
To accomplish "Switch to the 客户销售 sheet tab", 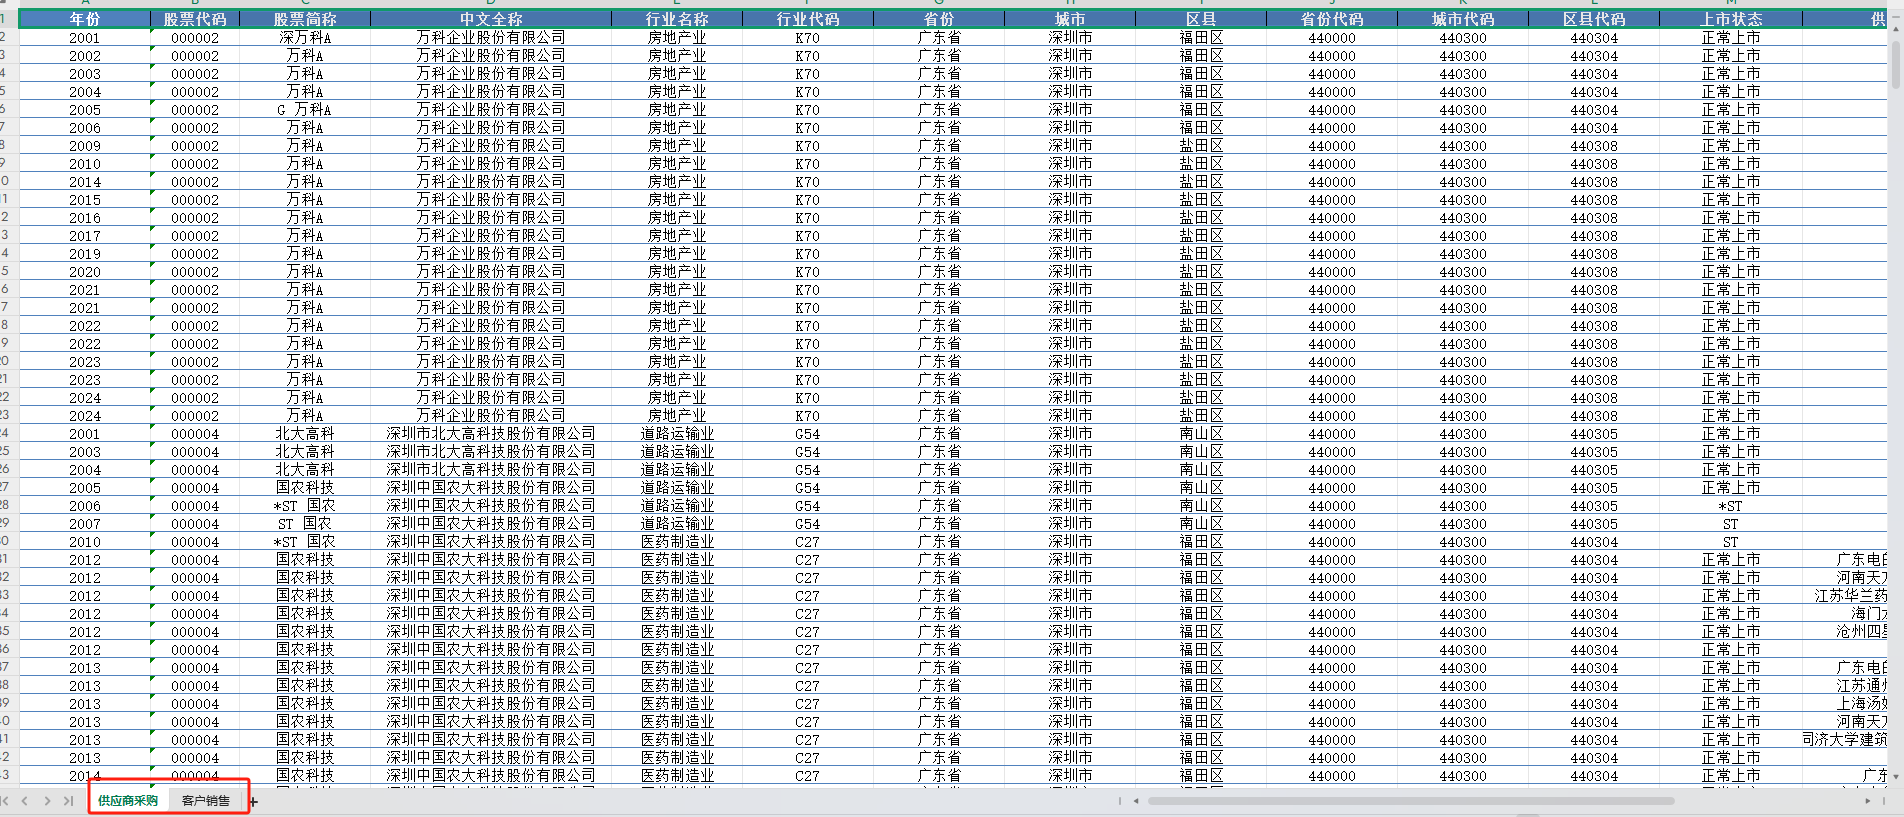I will point(205,800).
